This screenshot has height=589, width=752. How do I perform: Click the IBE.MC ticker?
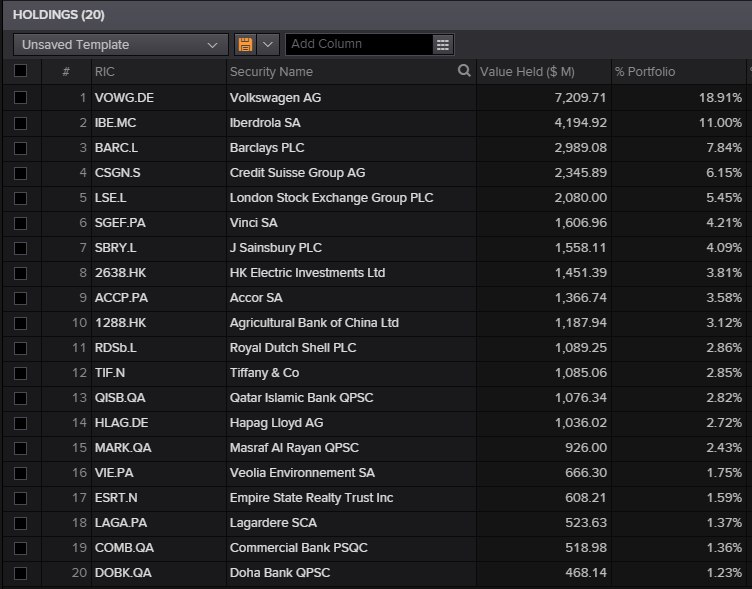pyautogui.click(x=115, y=123)
